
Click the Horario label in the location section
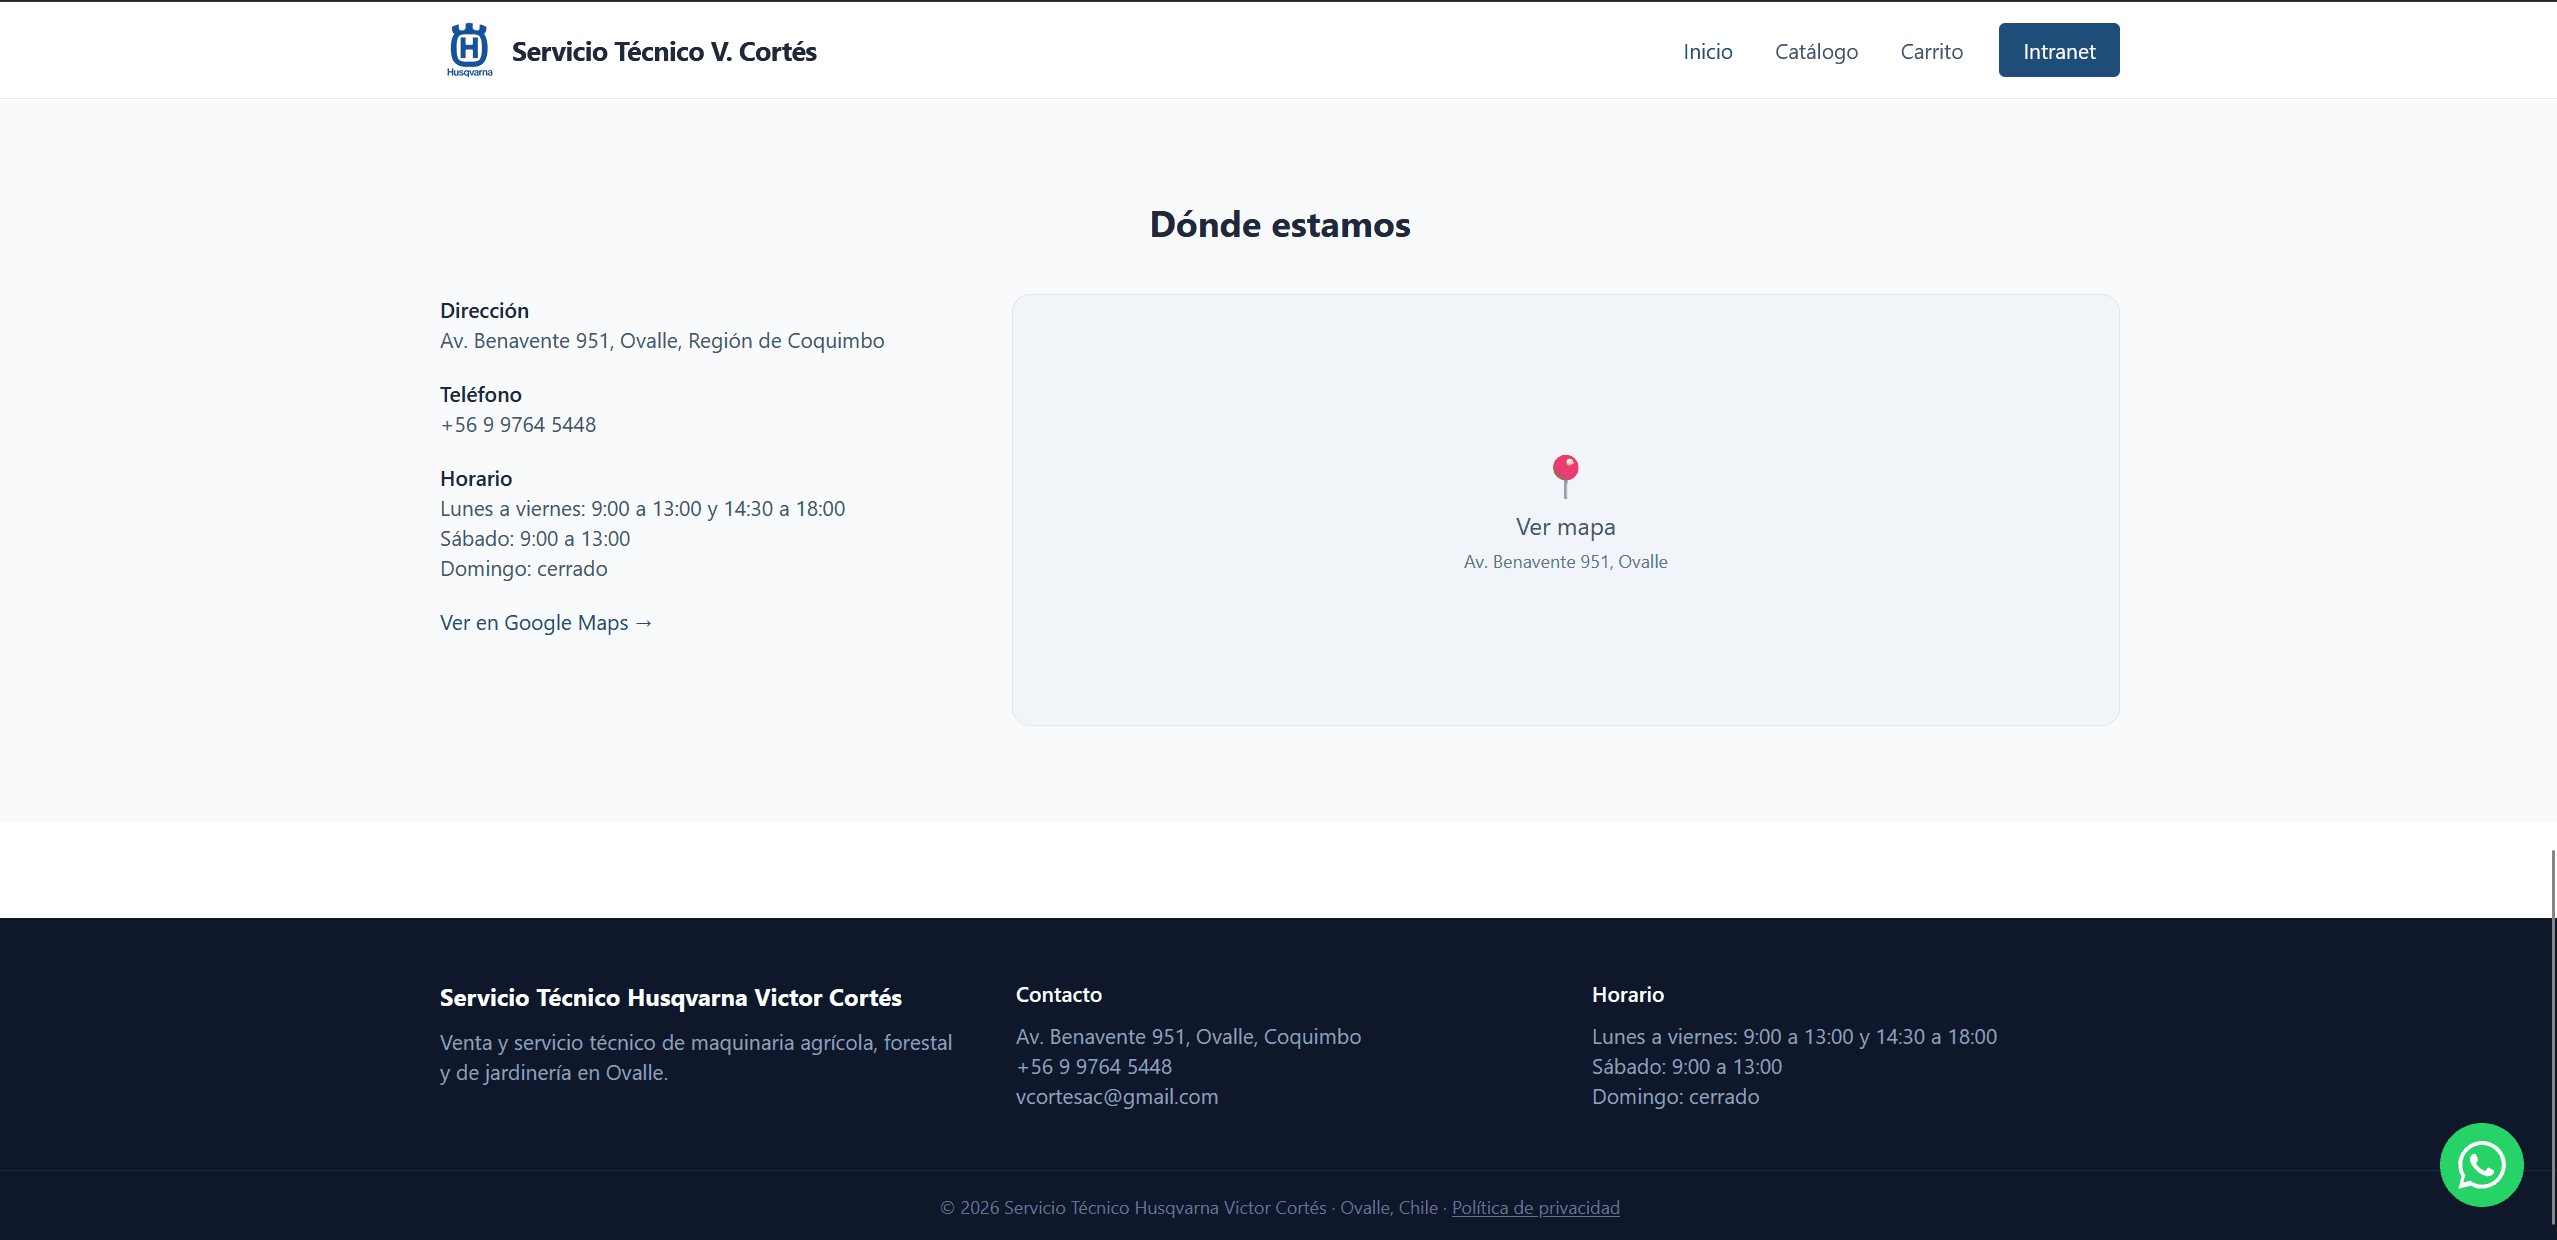[476, 479]
